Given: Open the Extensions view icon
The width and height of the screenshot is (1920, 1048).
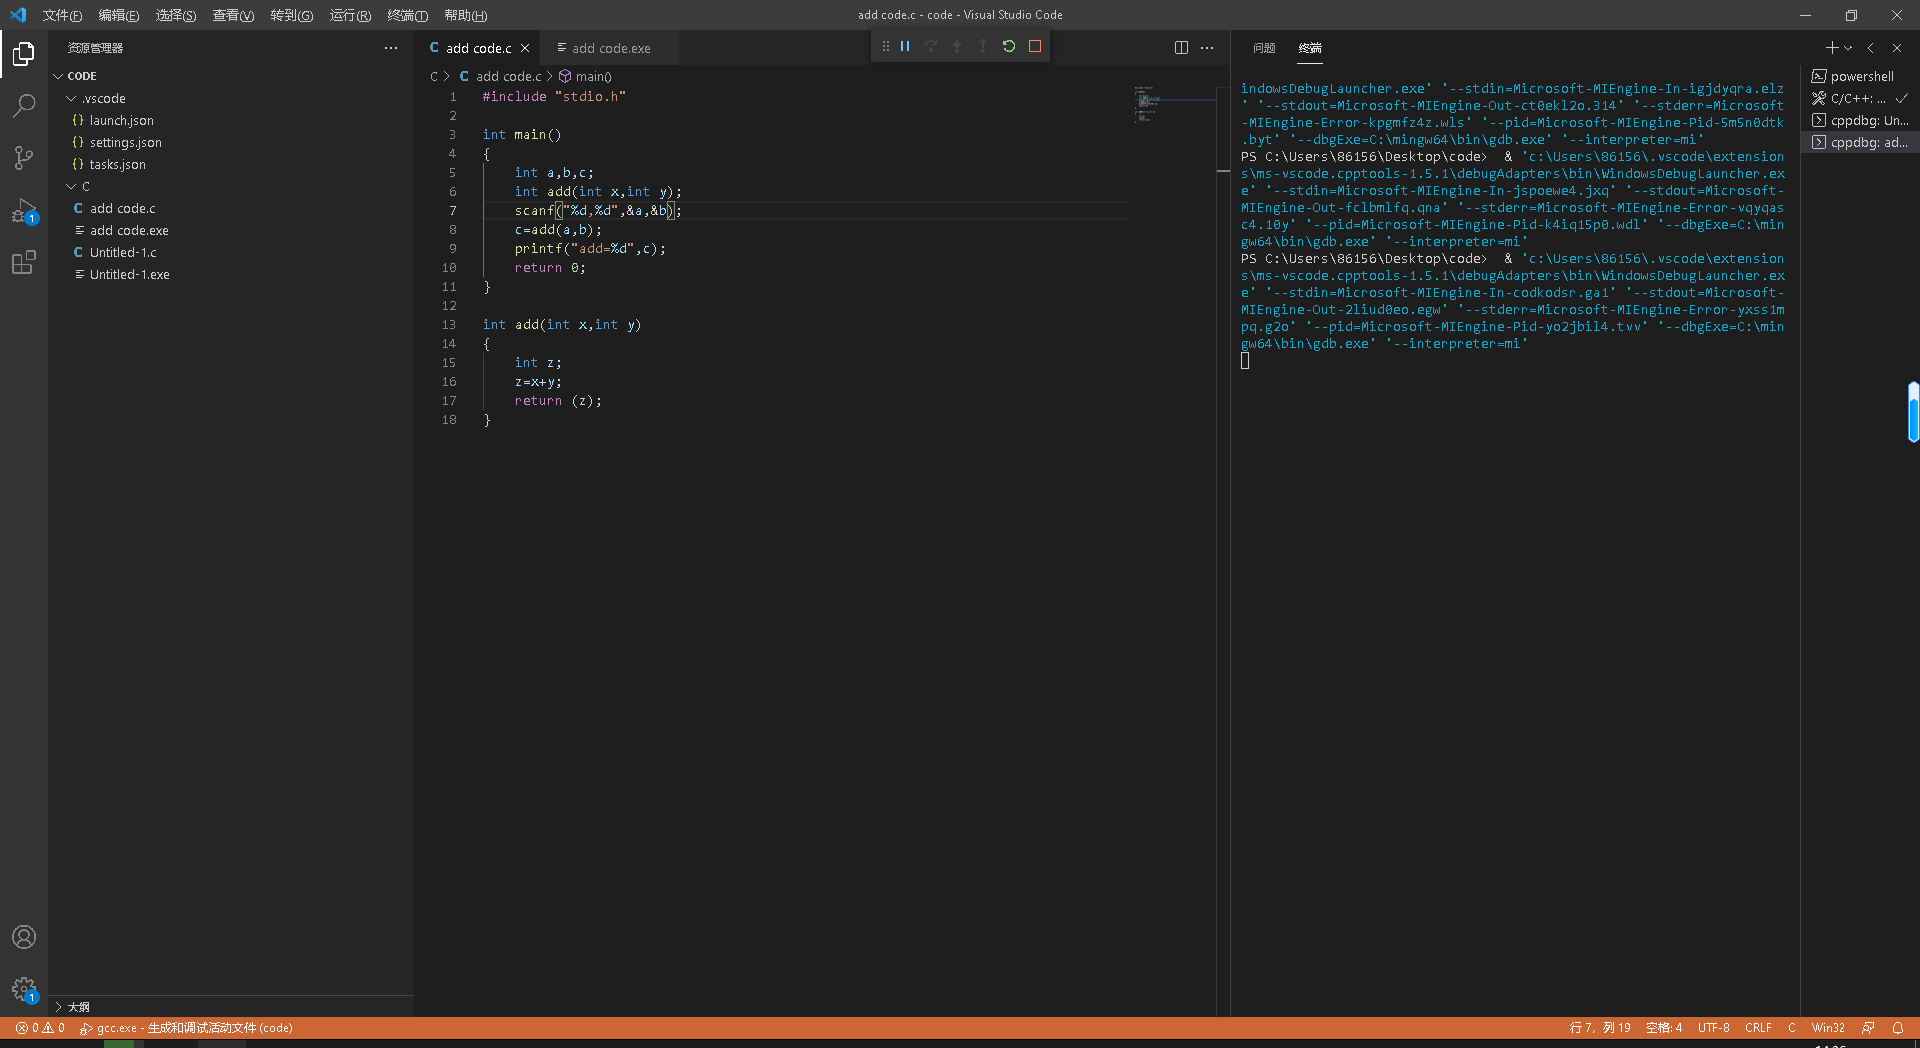Looking at the screenshot, I should click(x=24, y=263).
